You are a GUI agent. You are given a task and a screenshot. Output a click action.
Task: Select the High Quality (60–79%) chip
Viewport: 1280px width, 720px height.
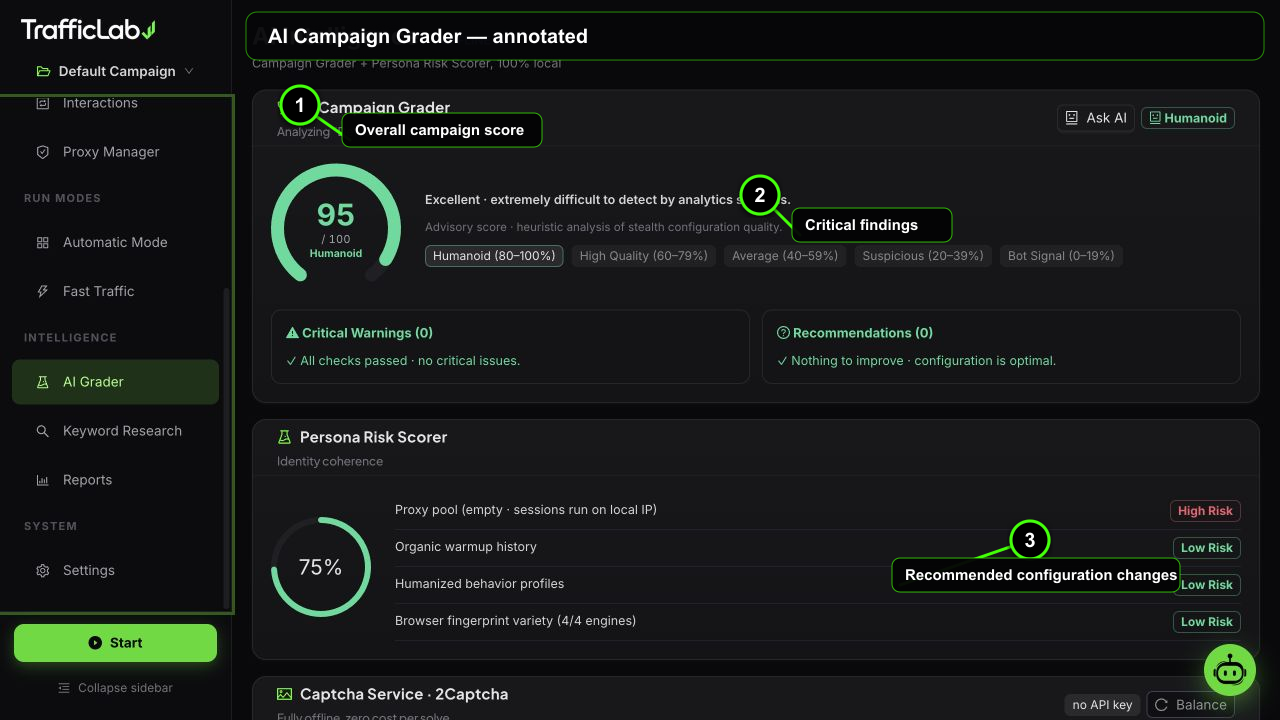pyautogui.click(x=643, y=256)
